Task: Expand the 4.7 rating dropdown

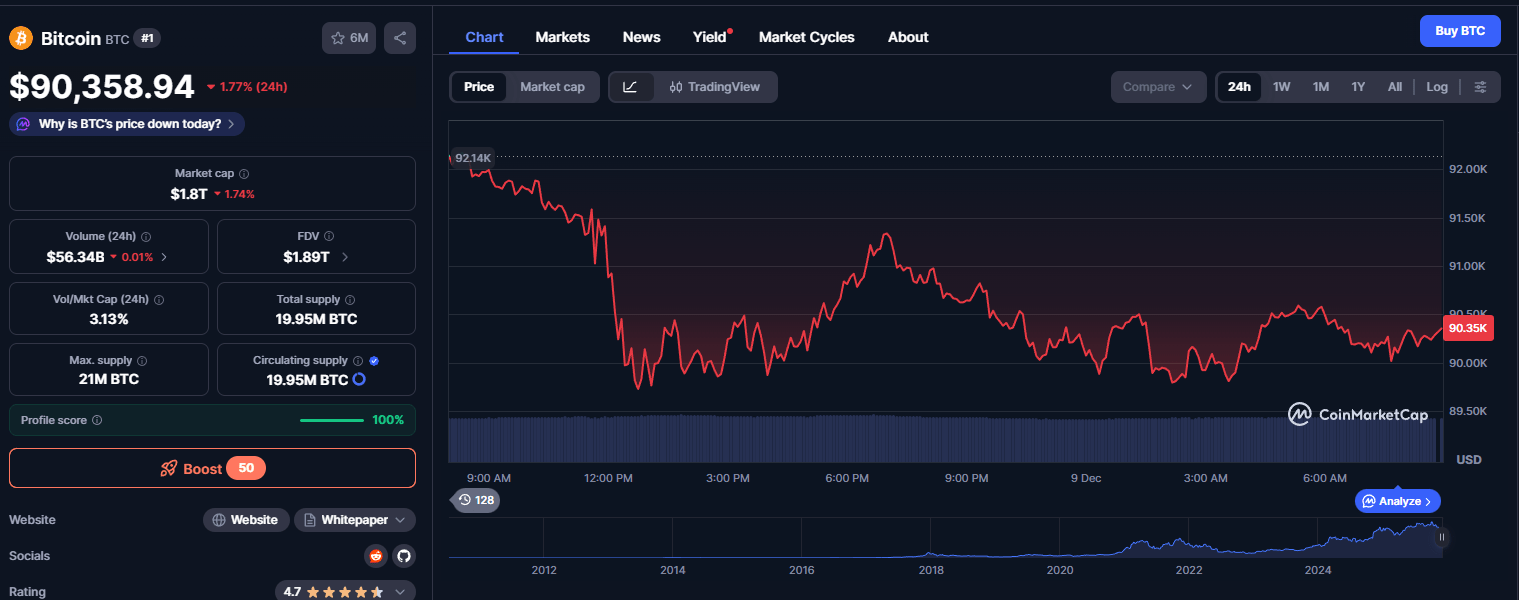Action: click(x=345, y=592)
